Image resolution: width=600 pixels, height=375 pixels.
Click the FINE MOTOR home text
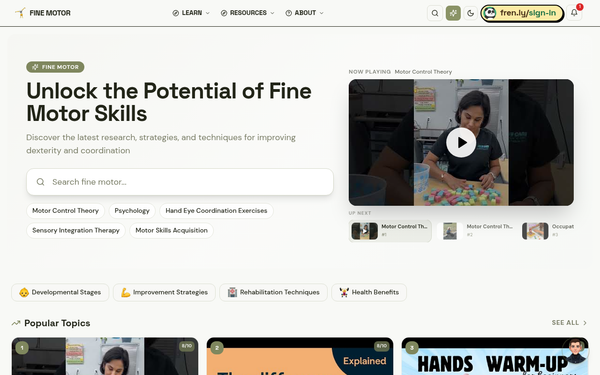(50, 13)
